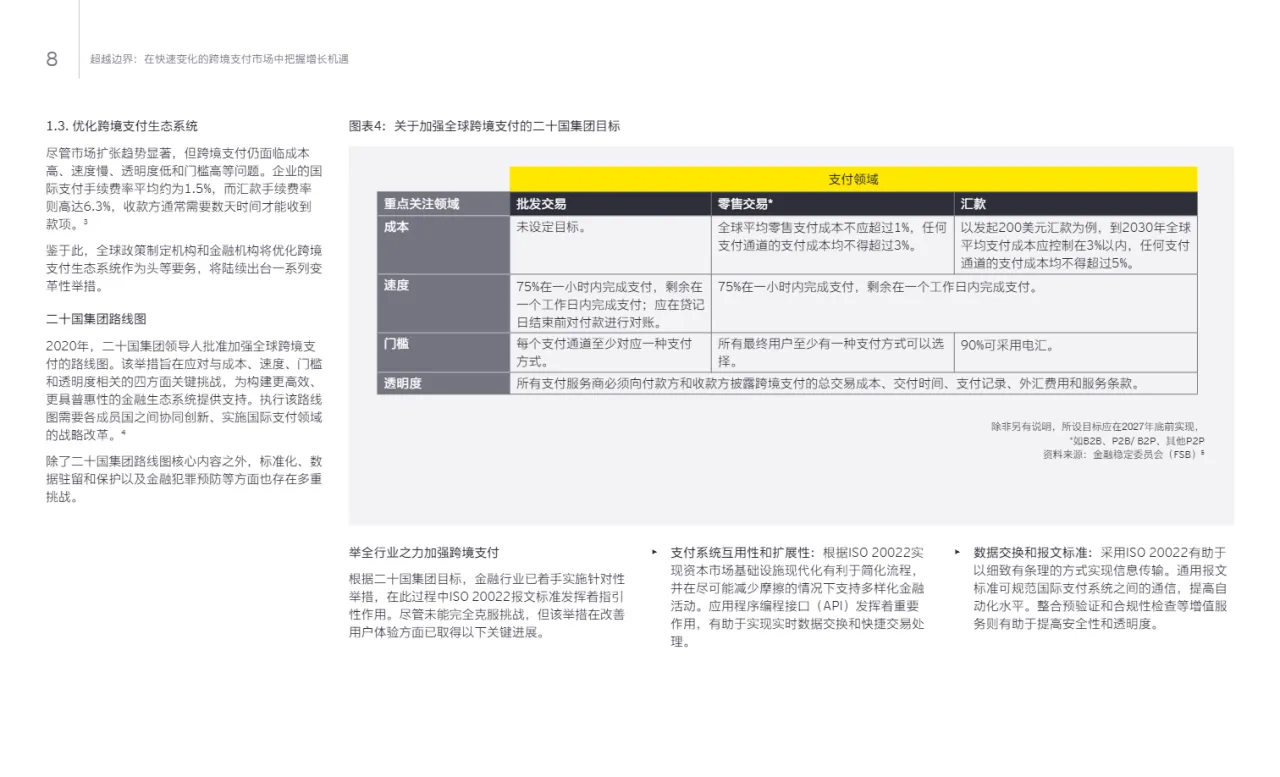Click the paragraph starting 2020年，二十国集团领导人
This screenshot has height=777, width=1280.
[x=184, y=390]
